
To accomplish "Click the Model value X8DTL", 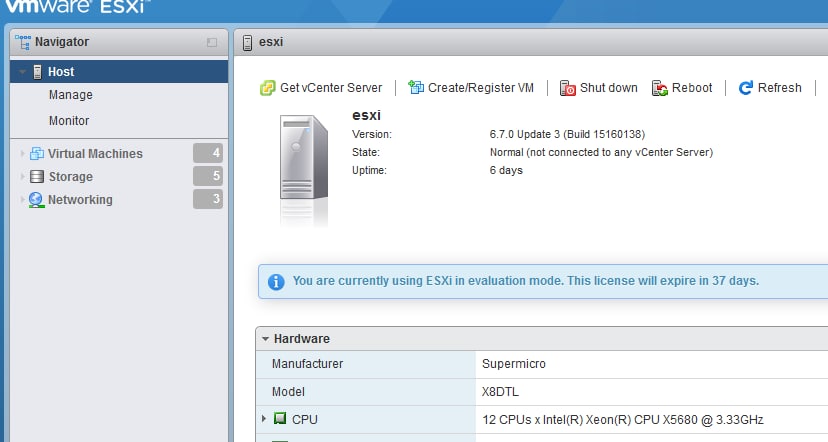I will (x=500, y=392).
